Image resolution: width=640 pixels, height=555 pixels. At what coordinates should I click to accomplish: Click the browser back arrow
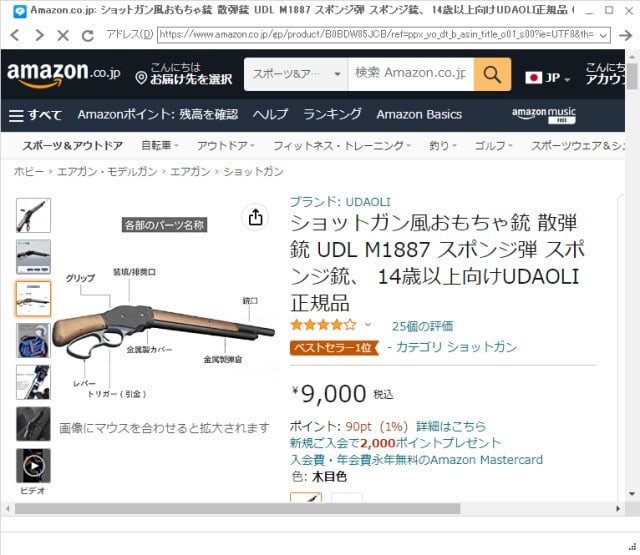click(15, 36)
